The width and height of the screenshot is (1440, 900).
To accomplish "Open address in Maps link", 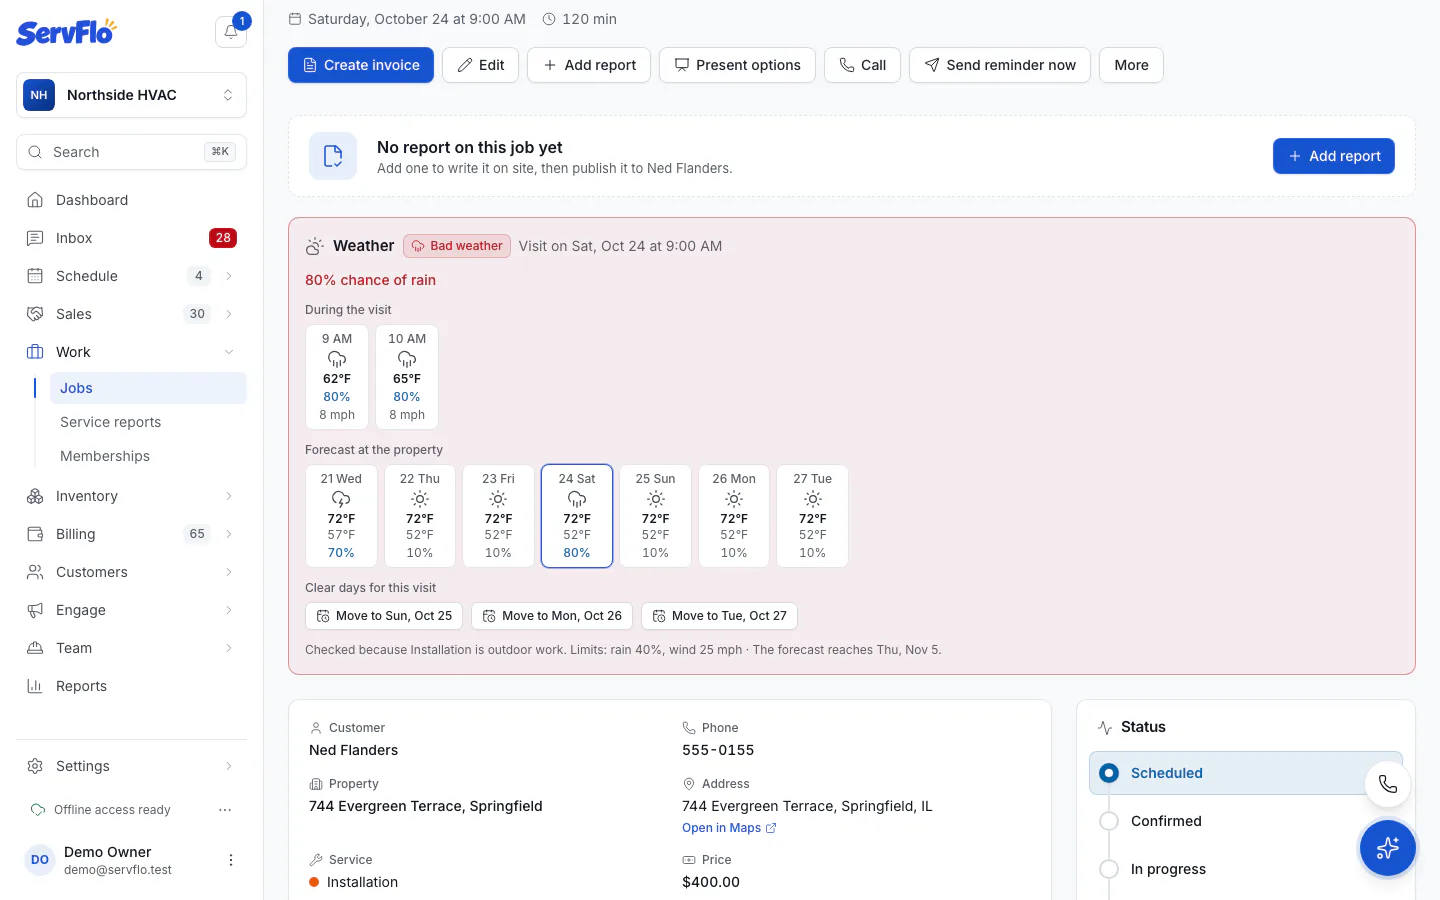I will [729, 828].
